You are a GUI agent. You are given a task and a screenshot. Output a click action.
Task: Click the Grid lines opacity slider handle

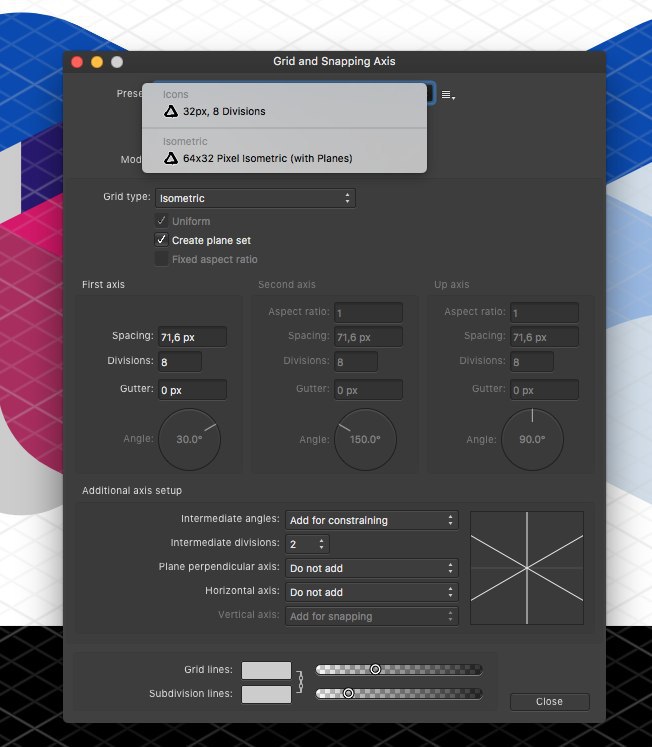coord(375,669)
